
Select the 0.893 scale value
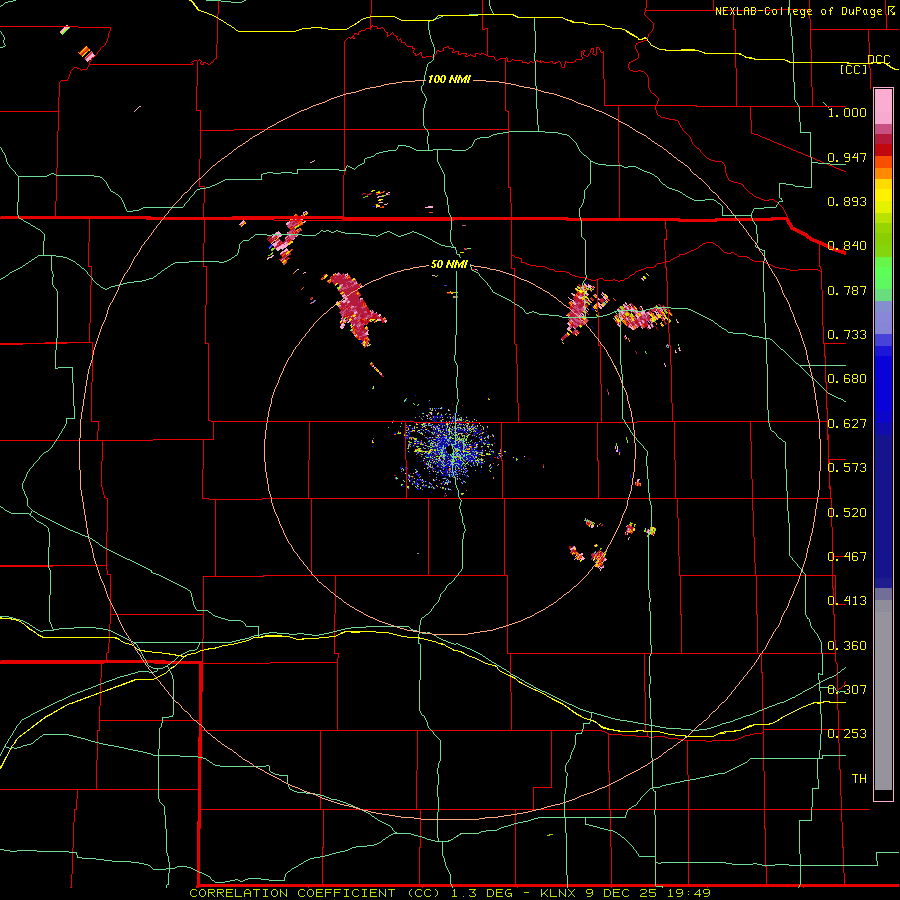pyautogui.click(x=847, y=201)
